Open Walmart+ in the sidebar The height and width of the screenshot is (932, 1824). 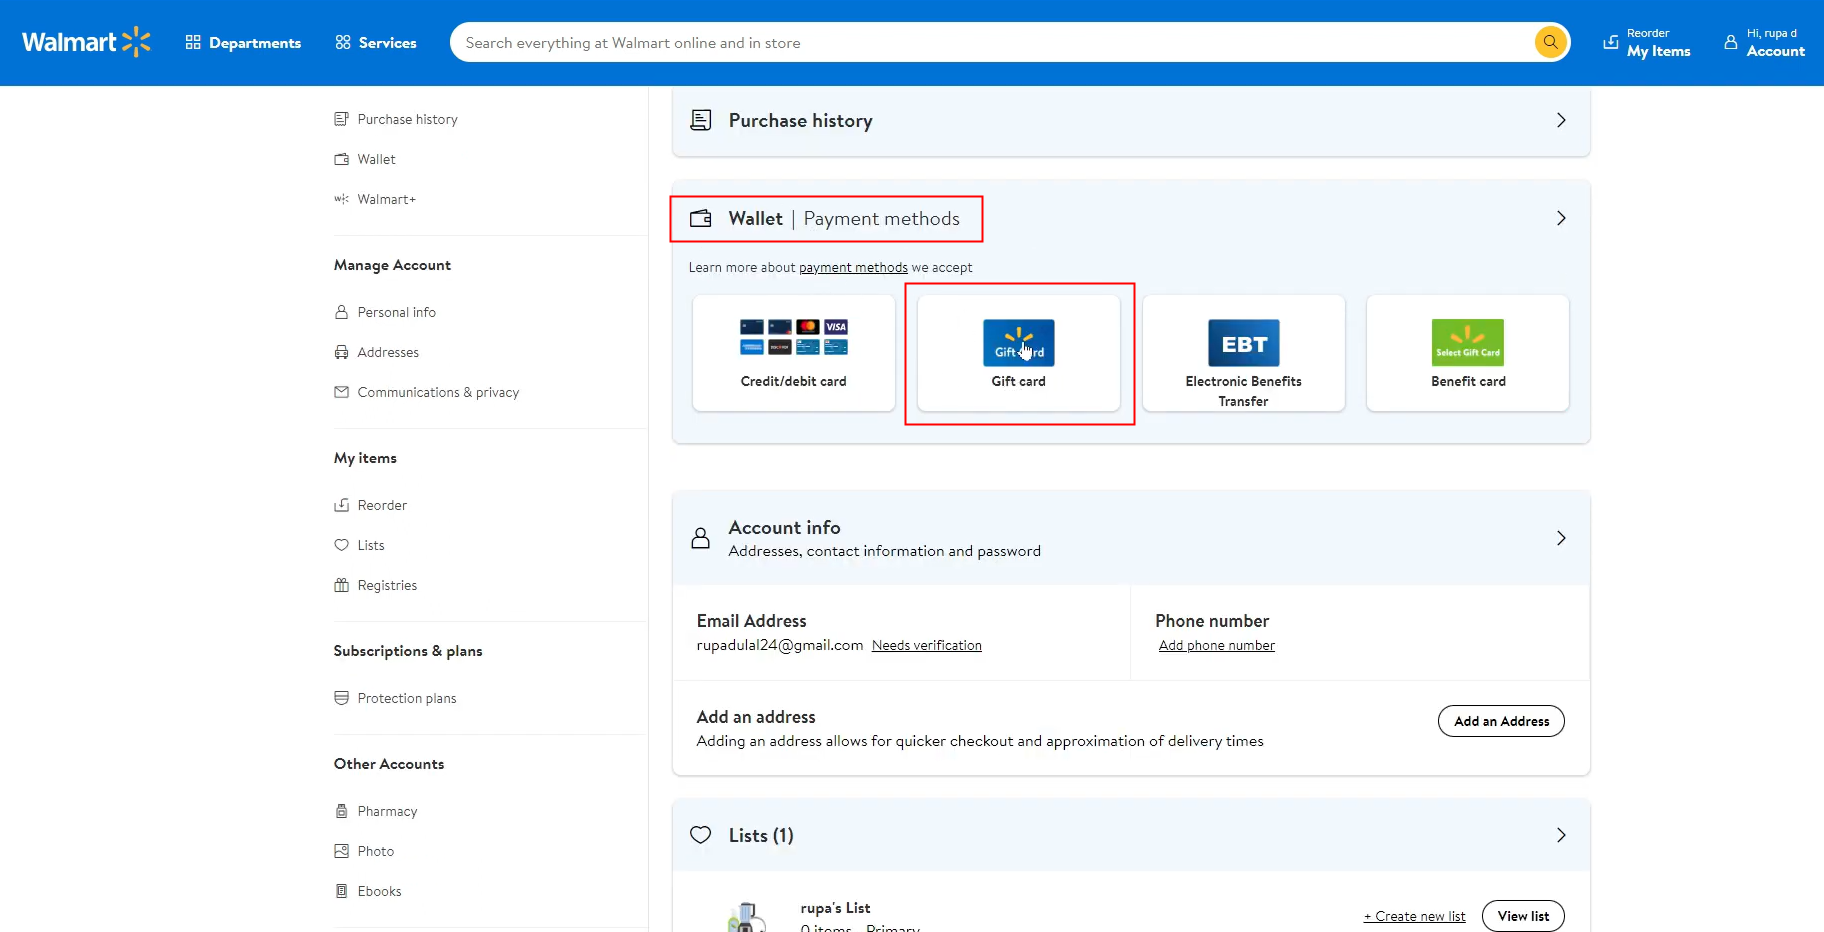pos(386,199)
